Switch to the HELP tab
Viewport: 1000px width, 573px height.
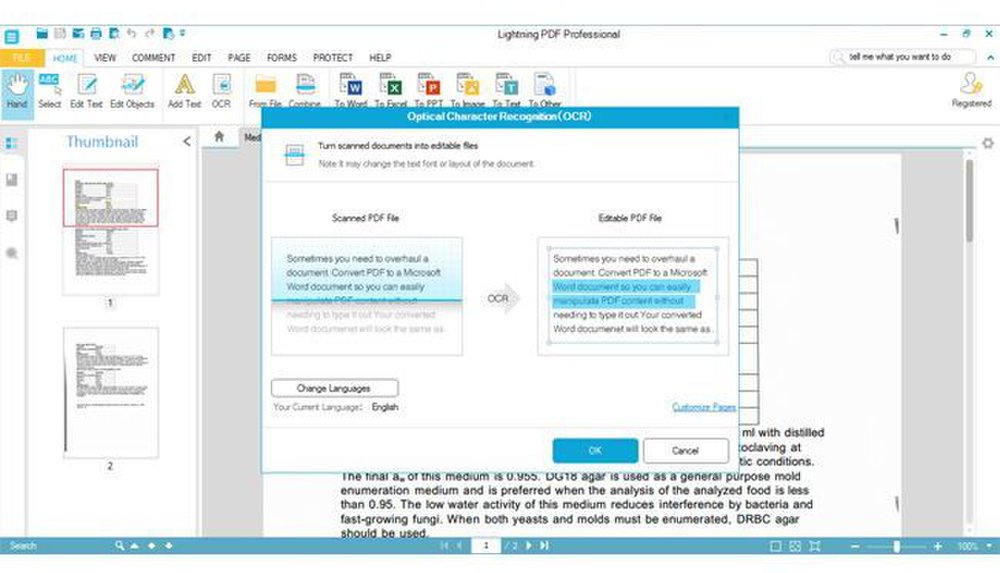(380, 57)
